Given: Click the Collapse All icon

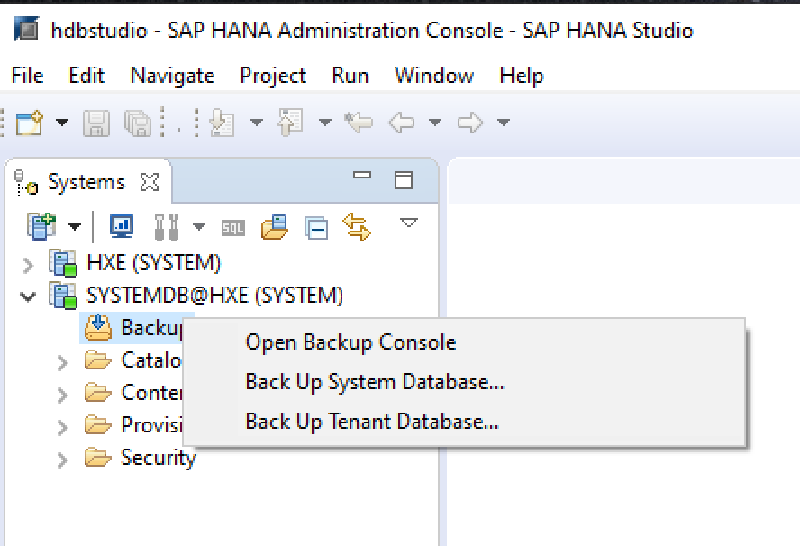Looking at the screenshot, I should pyautogui.click(x=316, y=228).
